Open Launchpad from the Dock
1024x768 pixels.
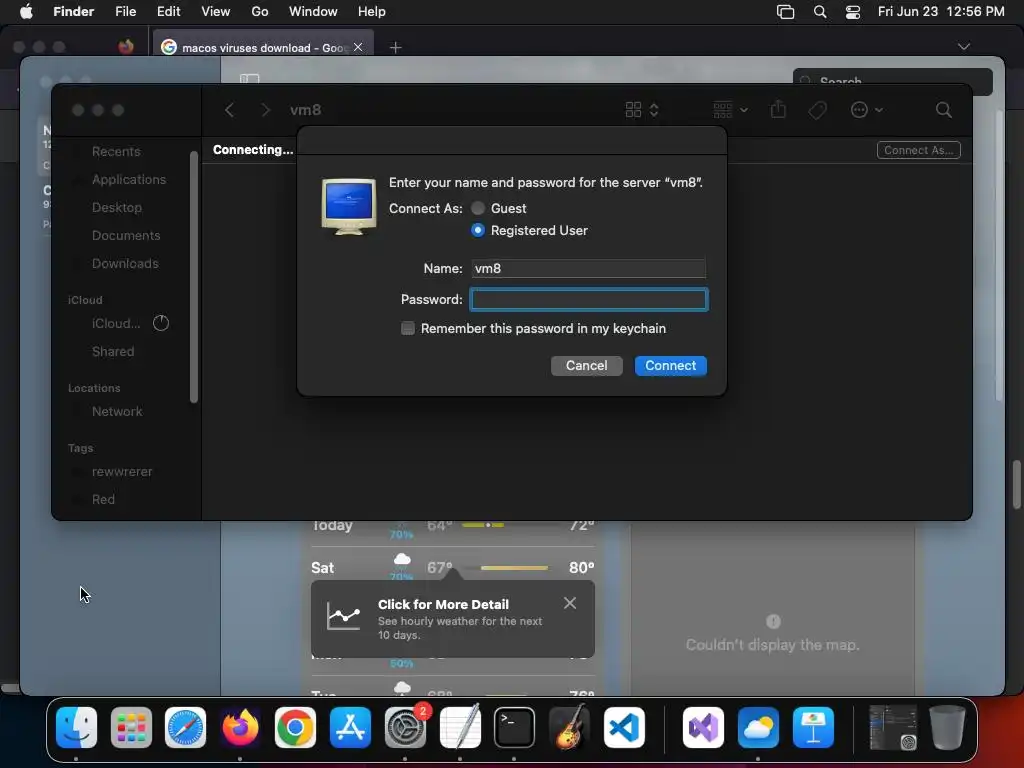[x=131, y=728]
